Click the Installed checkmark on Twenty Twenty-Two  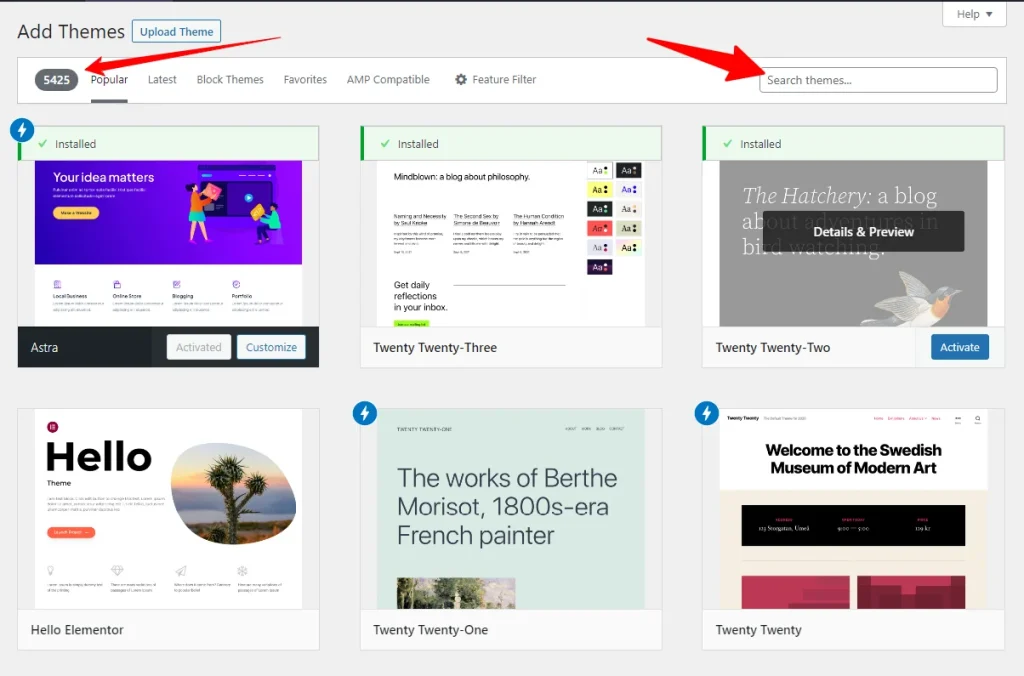726,143
